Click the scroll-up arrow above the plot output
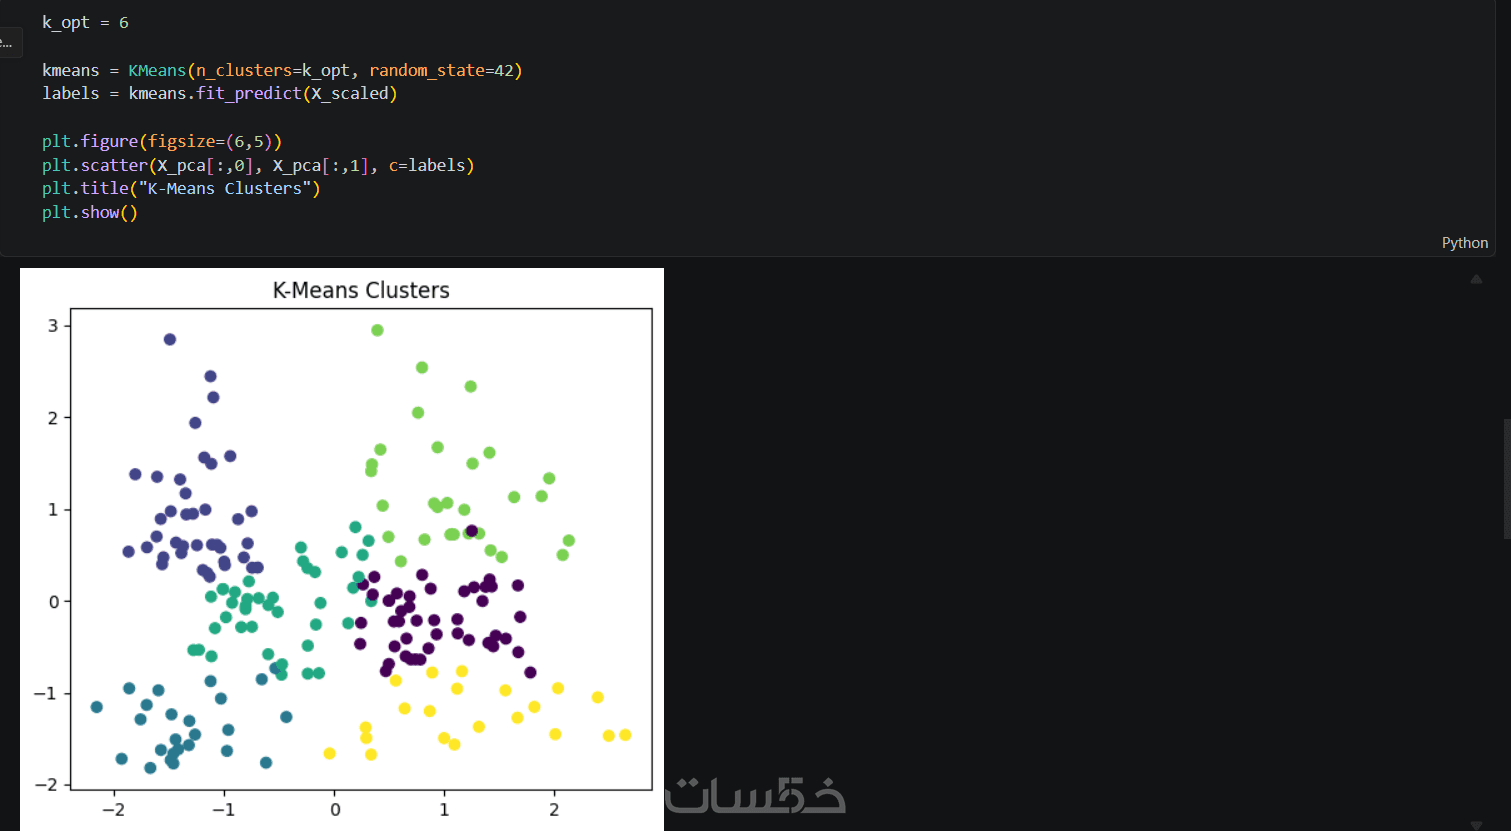This screenshot has width=1511, height=831. (1476, 280)
